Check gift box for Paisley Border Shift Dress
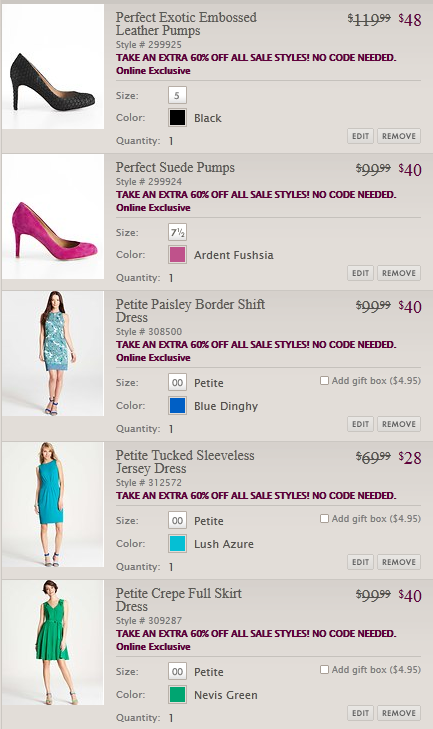The height and width of the screenshot is (729, 433). click(324, 381)
